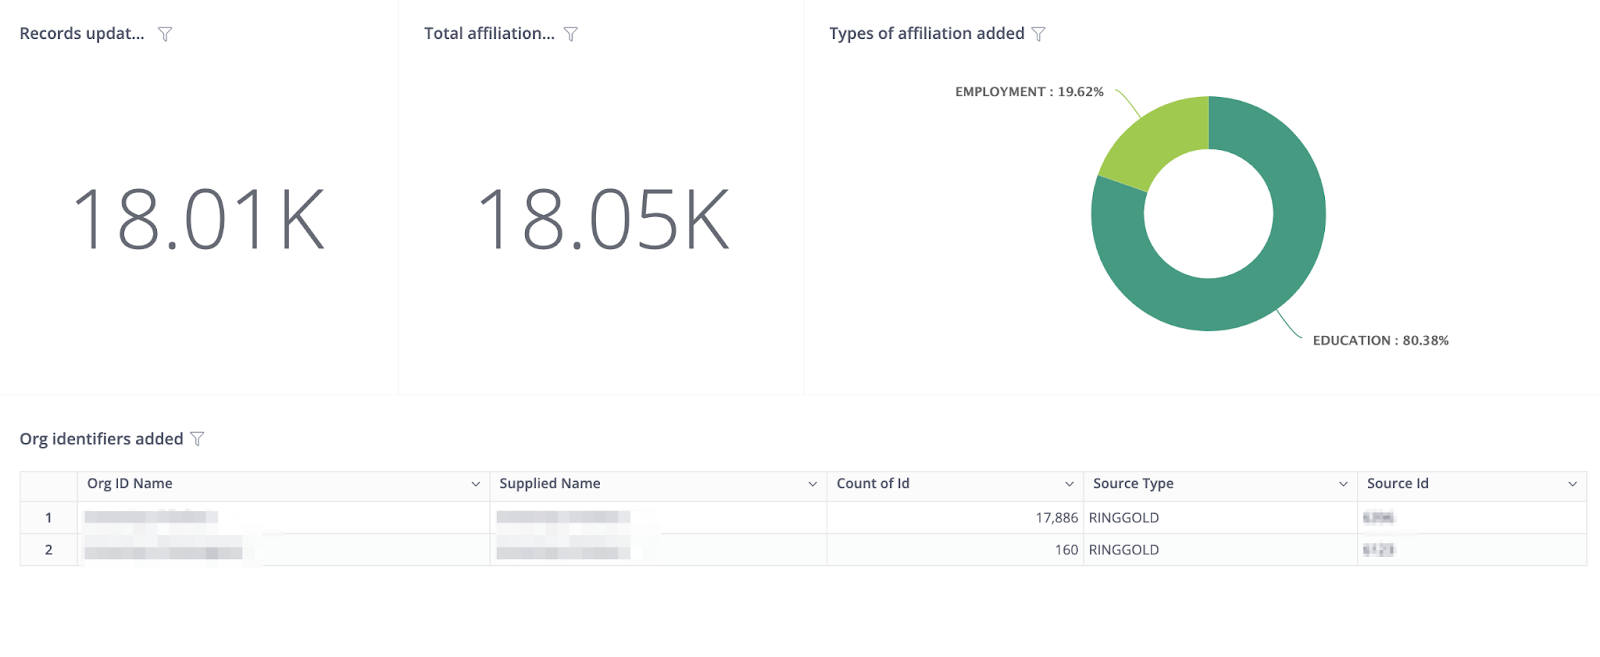1600x657 pixels.
Task: Open Source Type column dropdown
Action: 1343,484
